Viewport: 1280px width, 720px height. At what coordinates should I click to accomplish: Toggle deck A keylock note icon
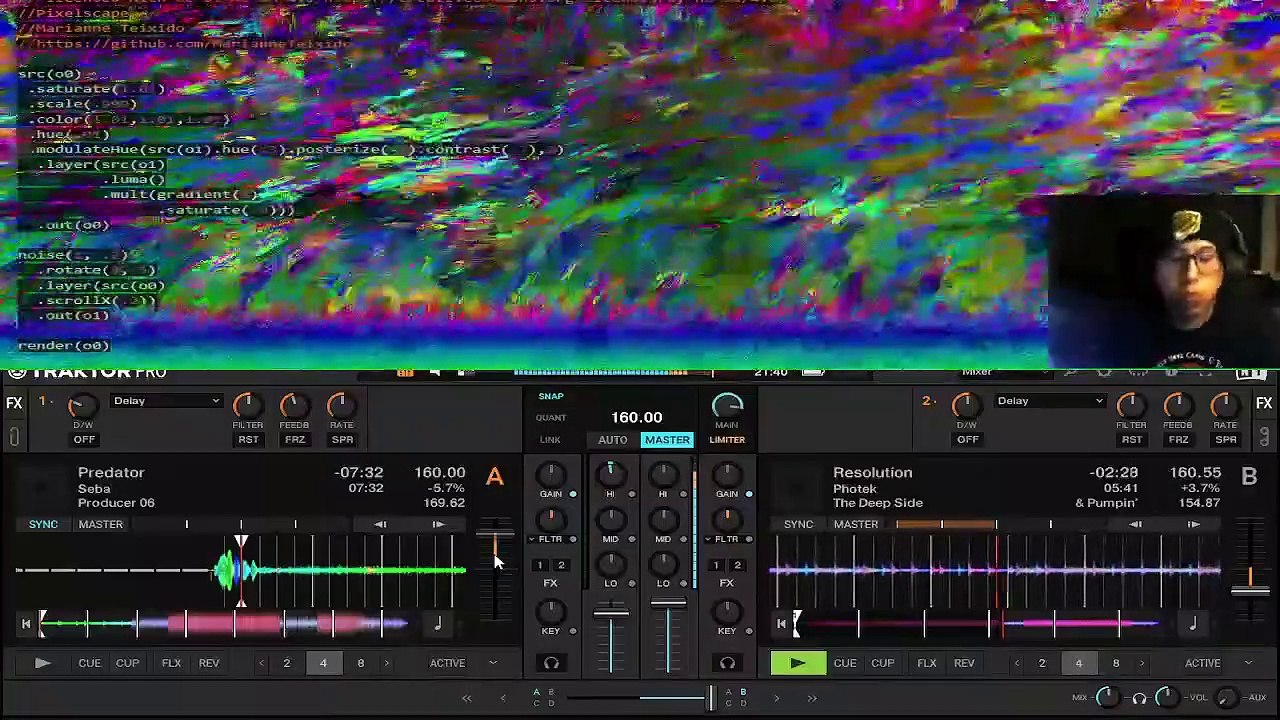tap(437, 625)
